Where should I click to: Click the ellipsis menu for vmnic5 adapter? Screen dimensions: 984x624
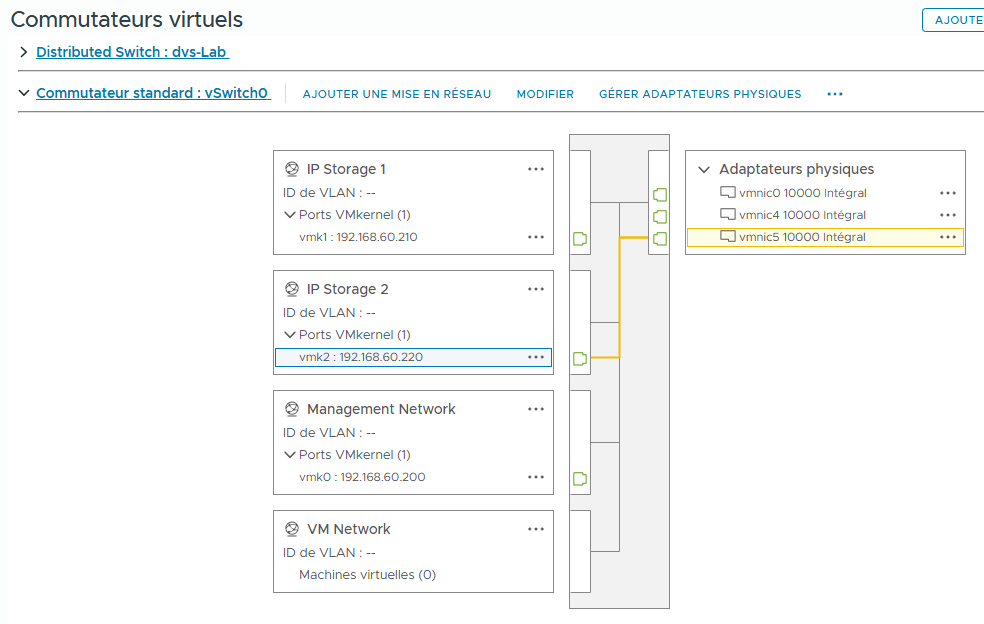(x=947, y=237)
